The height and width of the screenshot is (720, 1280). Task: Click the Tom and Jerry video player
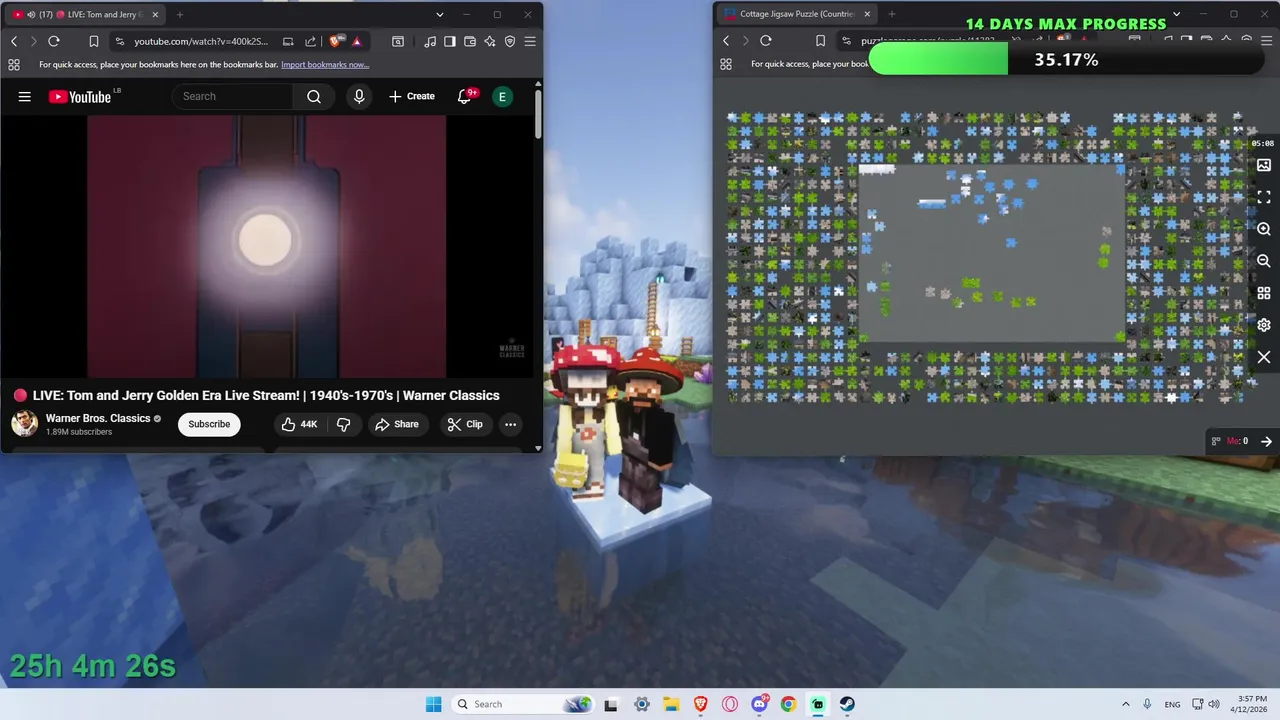[267, 246]
